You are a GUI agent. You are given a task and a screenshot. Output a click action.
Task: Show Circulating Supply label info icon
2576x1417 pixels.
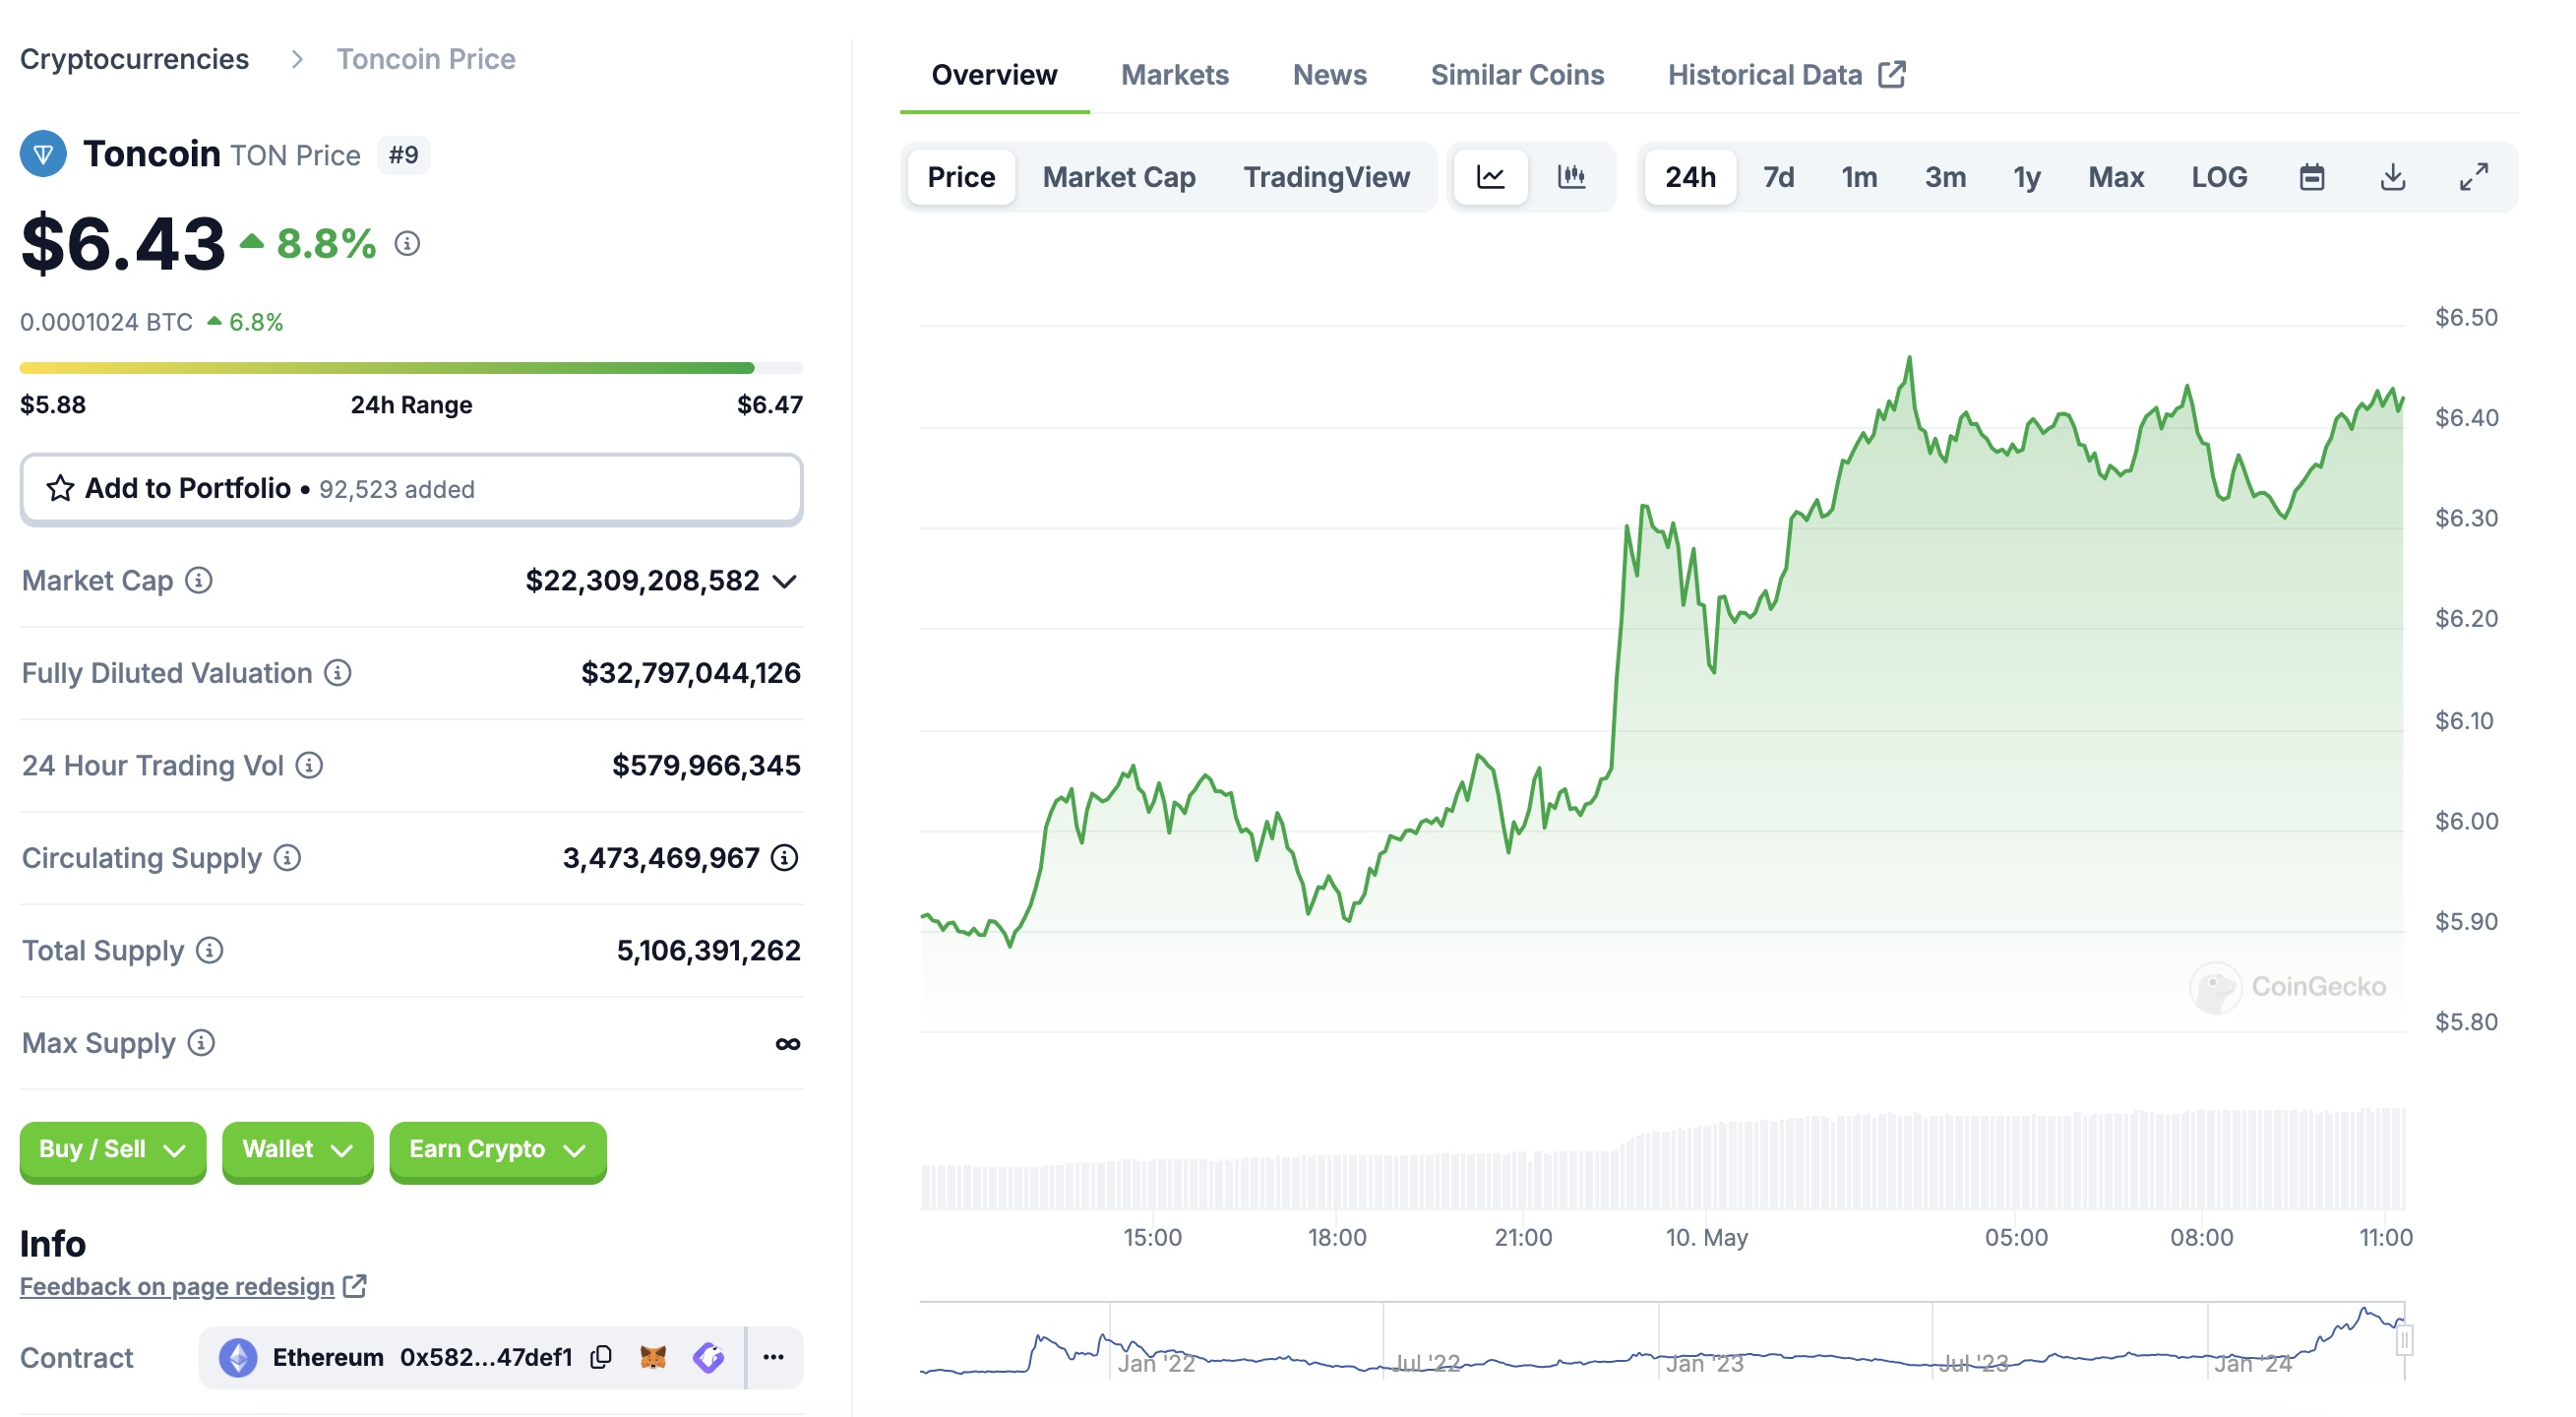click(287, 858)
